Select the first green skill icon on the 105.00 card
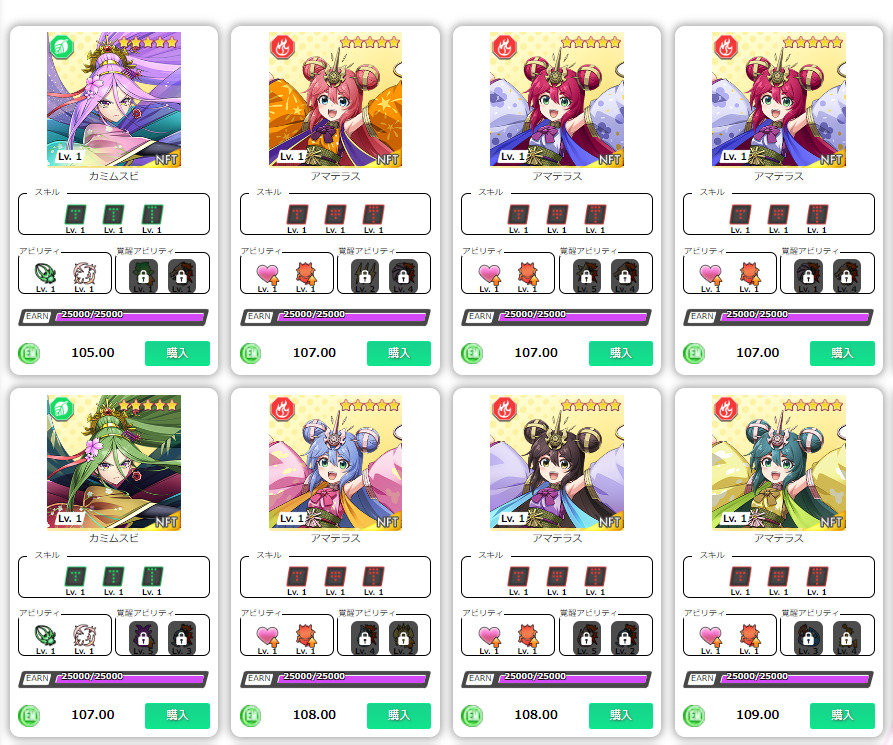Viewport: 893px width, 745px height. (75, 215)
